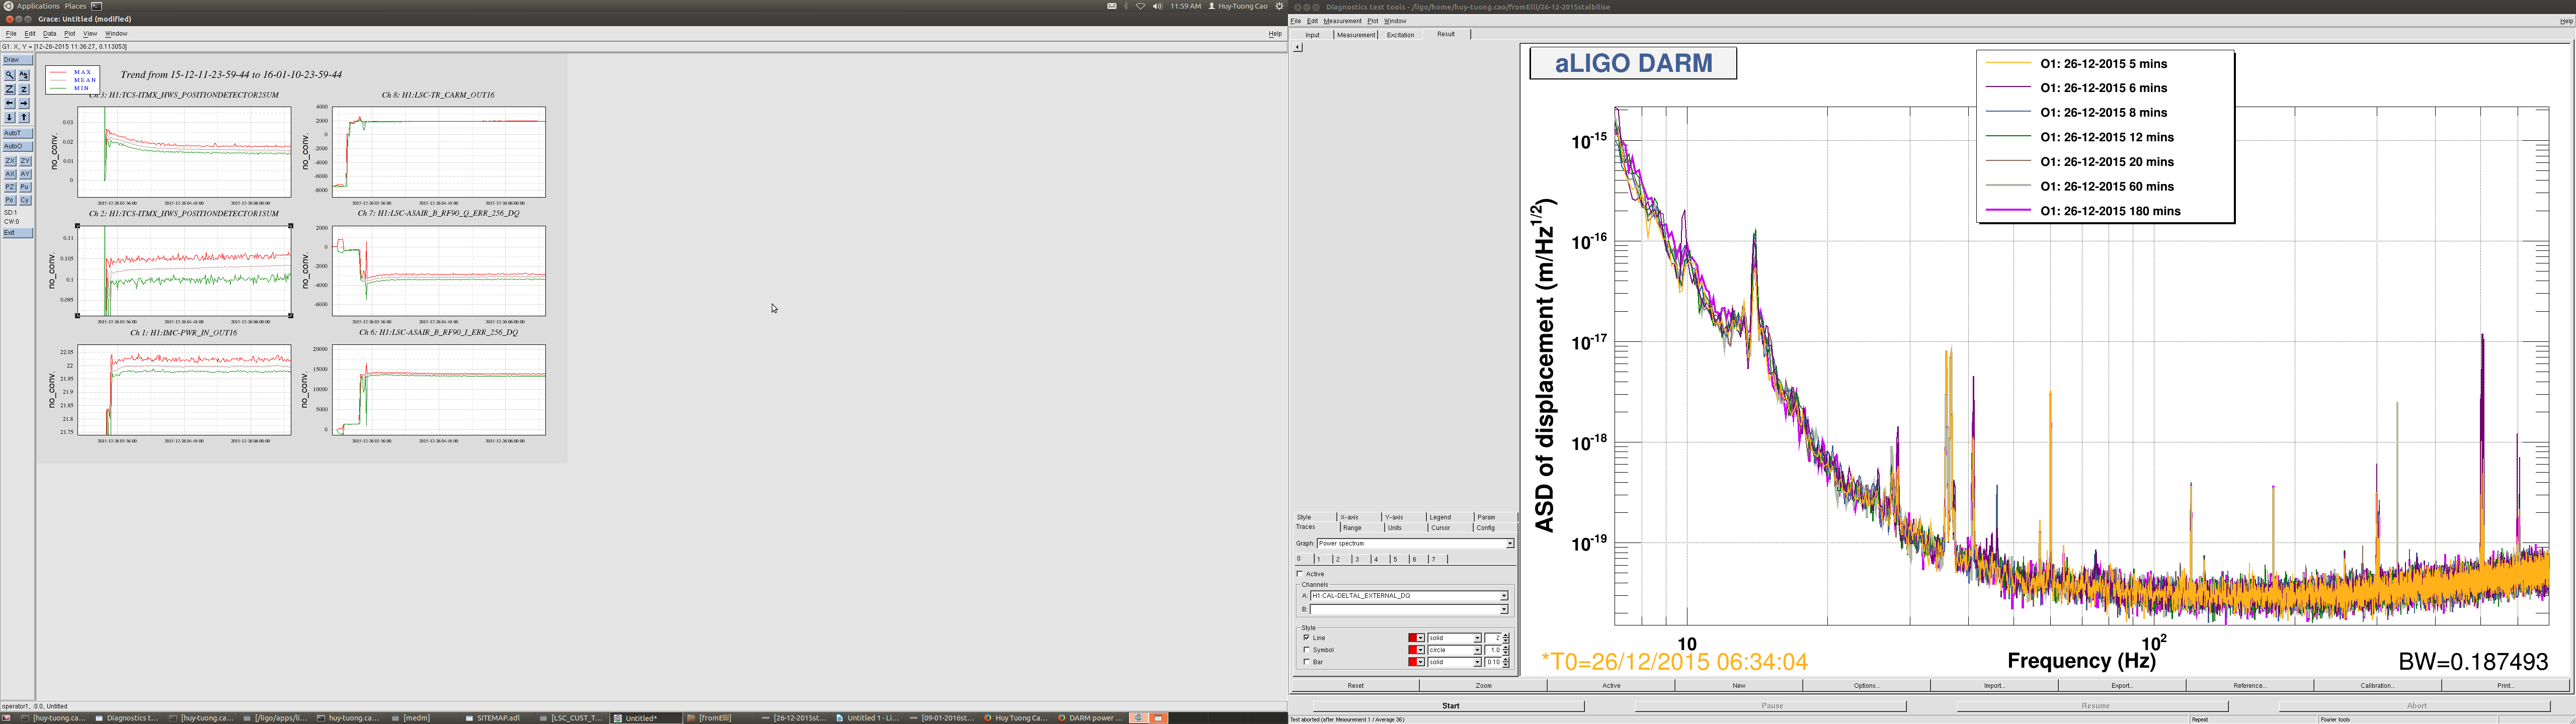Open the Symbol color swatch picker

pos(1416,650)
